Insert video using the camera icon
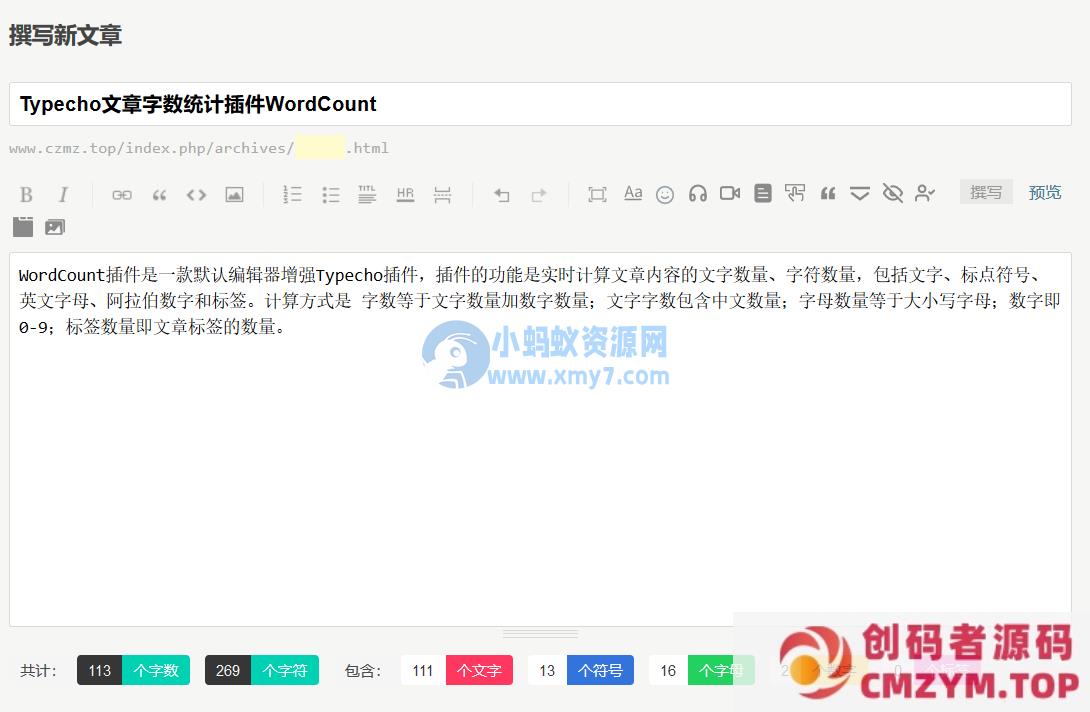The image size is (1090, 712). pyautogui.click(x=730, y=193)
